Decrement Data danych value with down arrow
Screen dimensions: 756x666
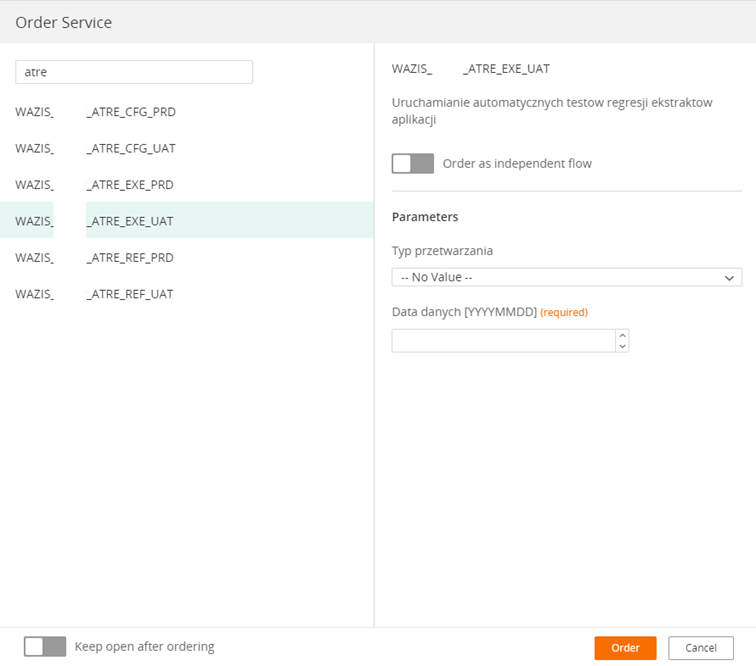[622, 346]
